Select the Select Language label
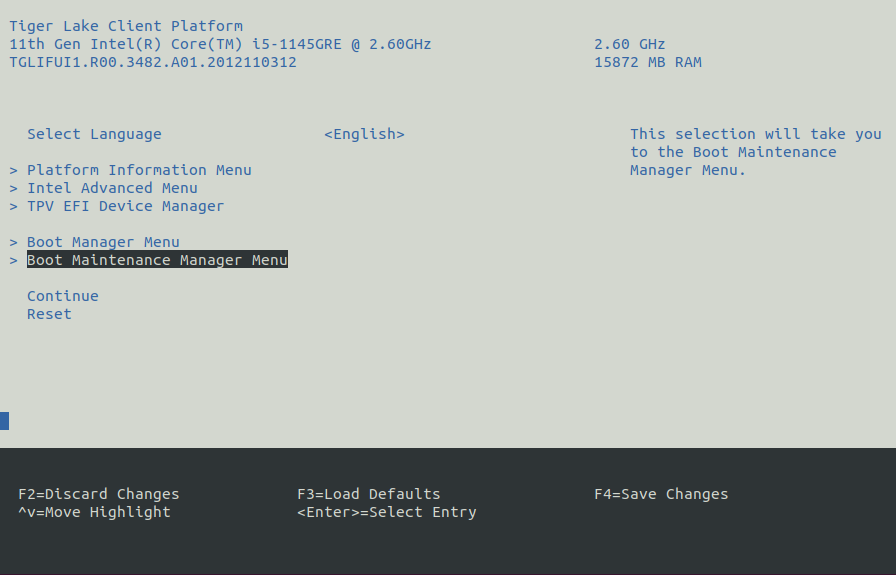 point(94,134)
